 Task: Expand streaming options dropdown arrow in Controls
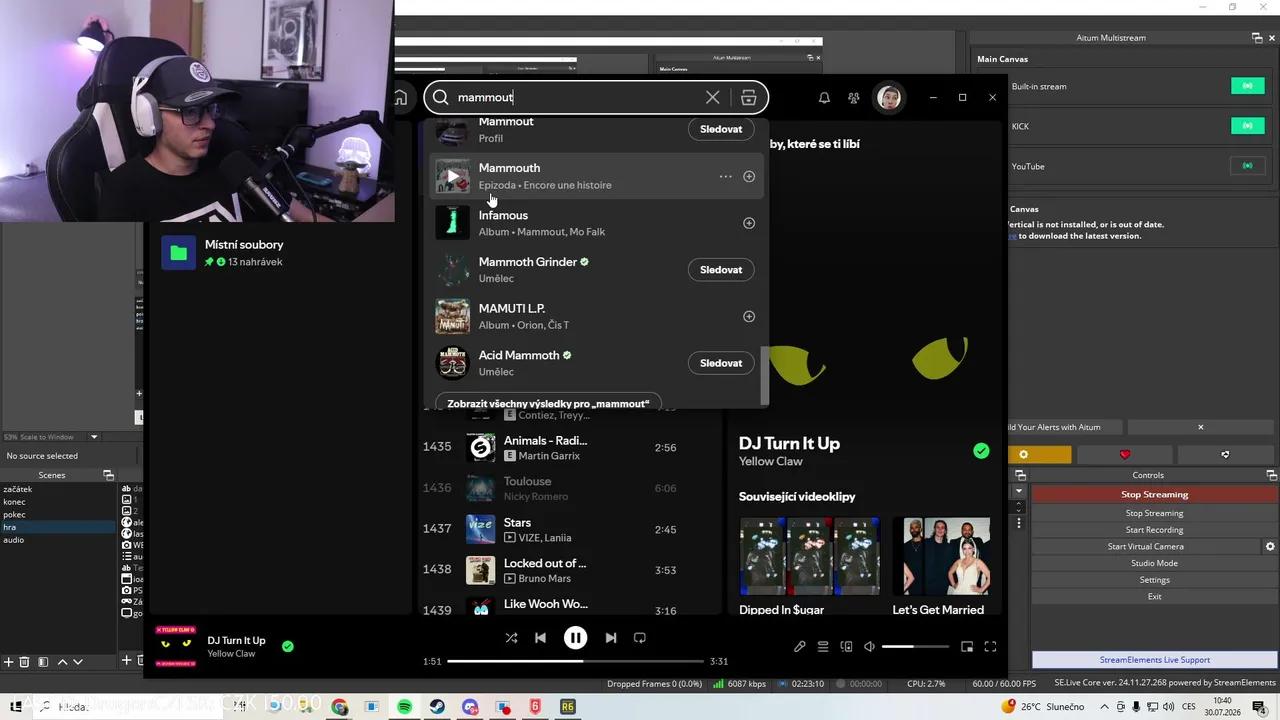point(1019,491)
